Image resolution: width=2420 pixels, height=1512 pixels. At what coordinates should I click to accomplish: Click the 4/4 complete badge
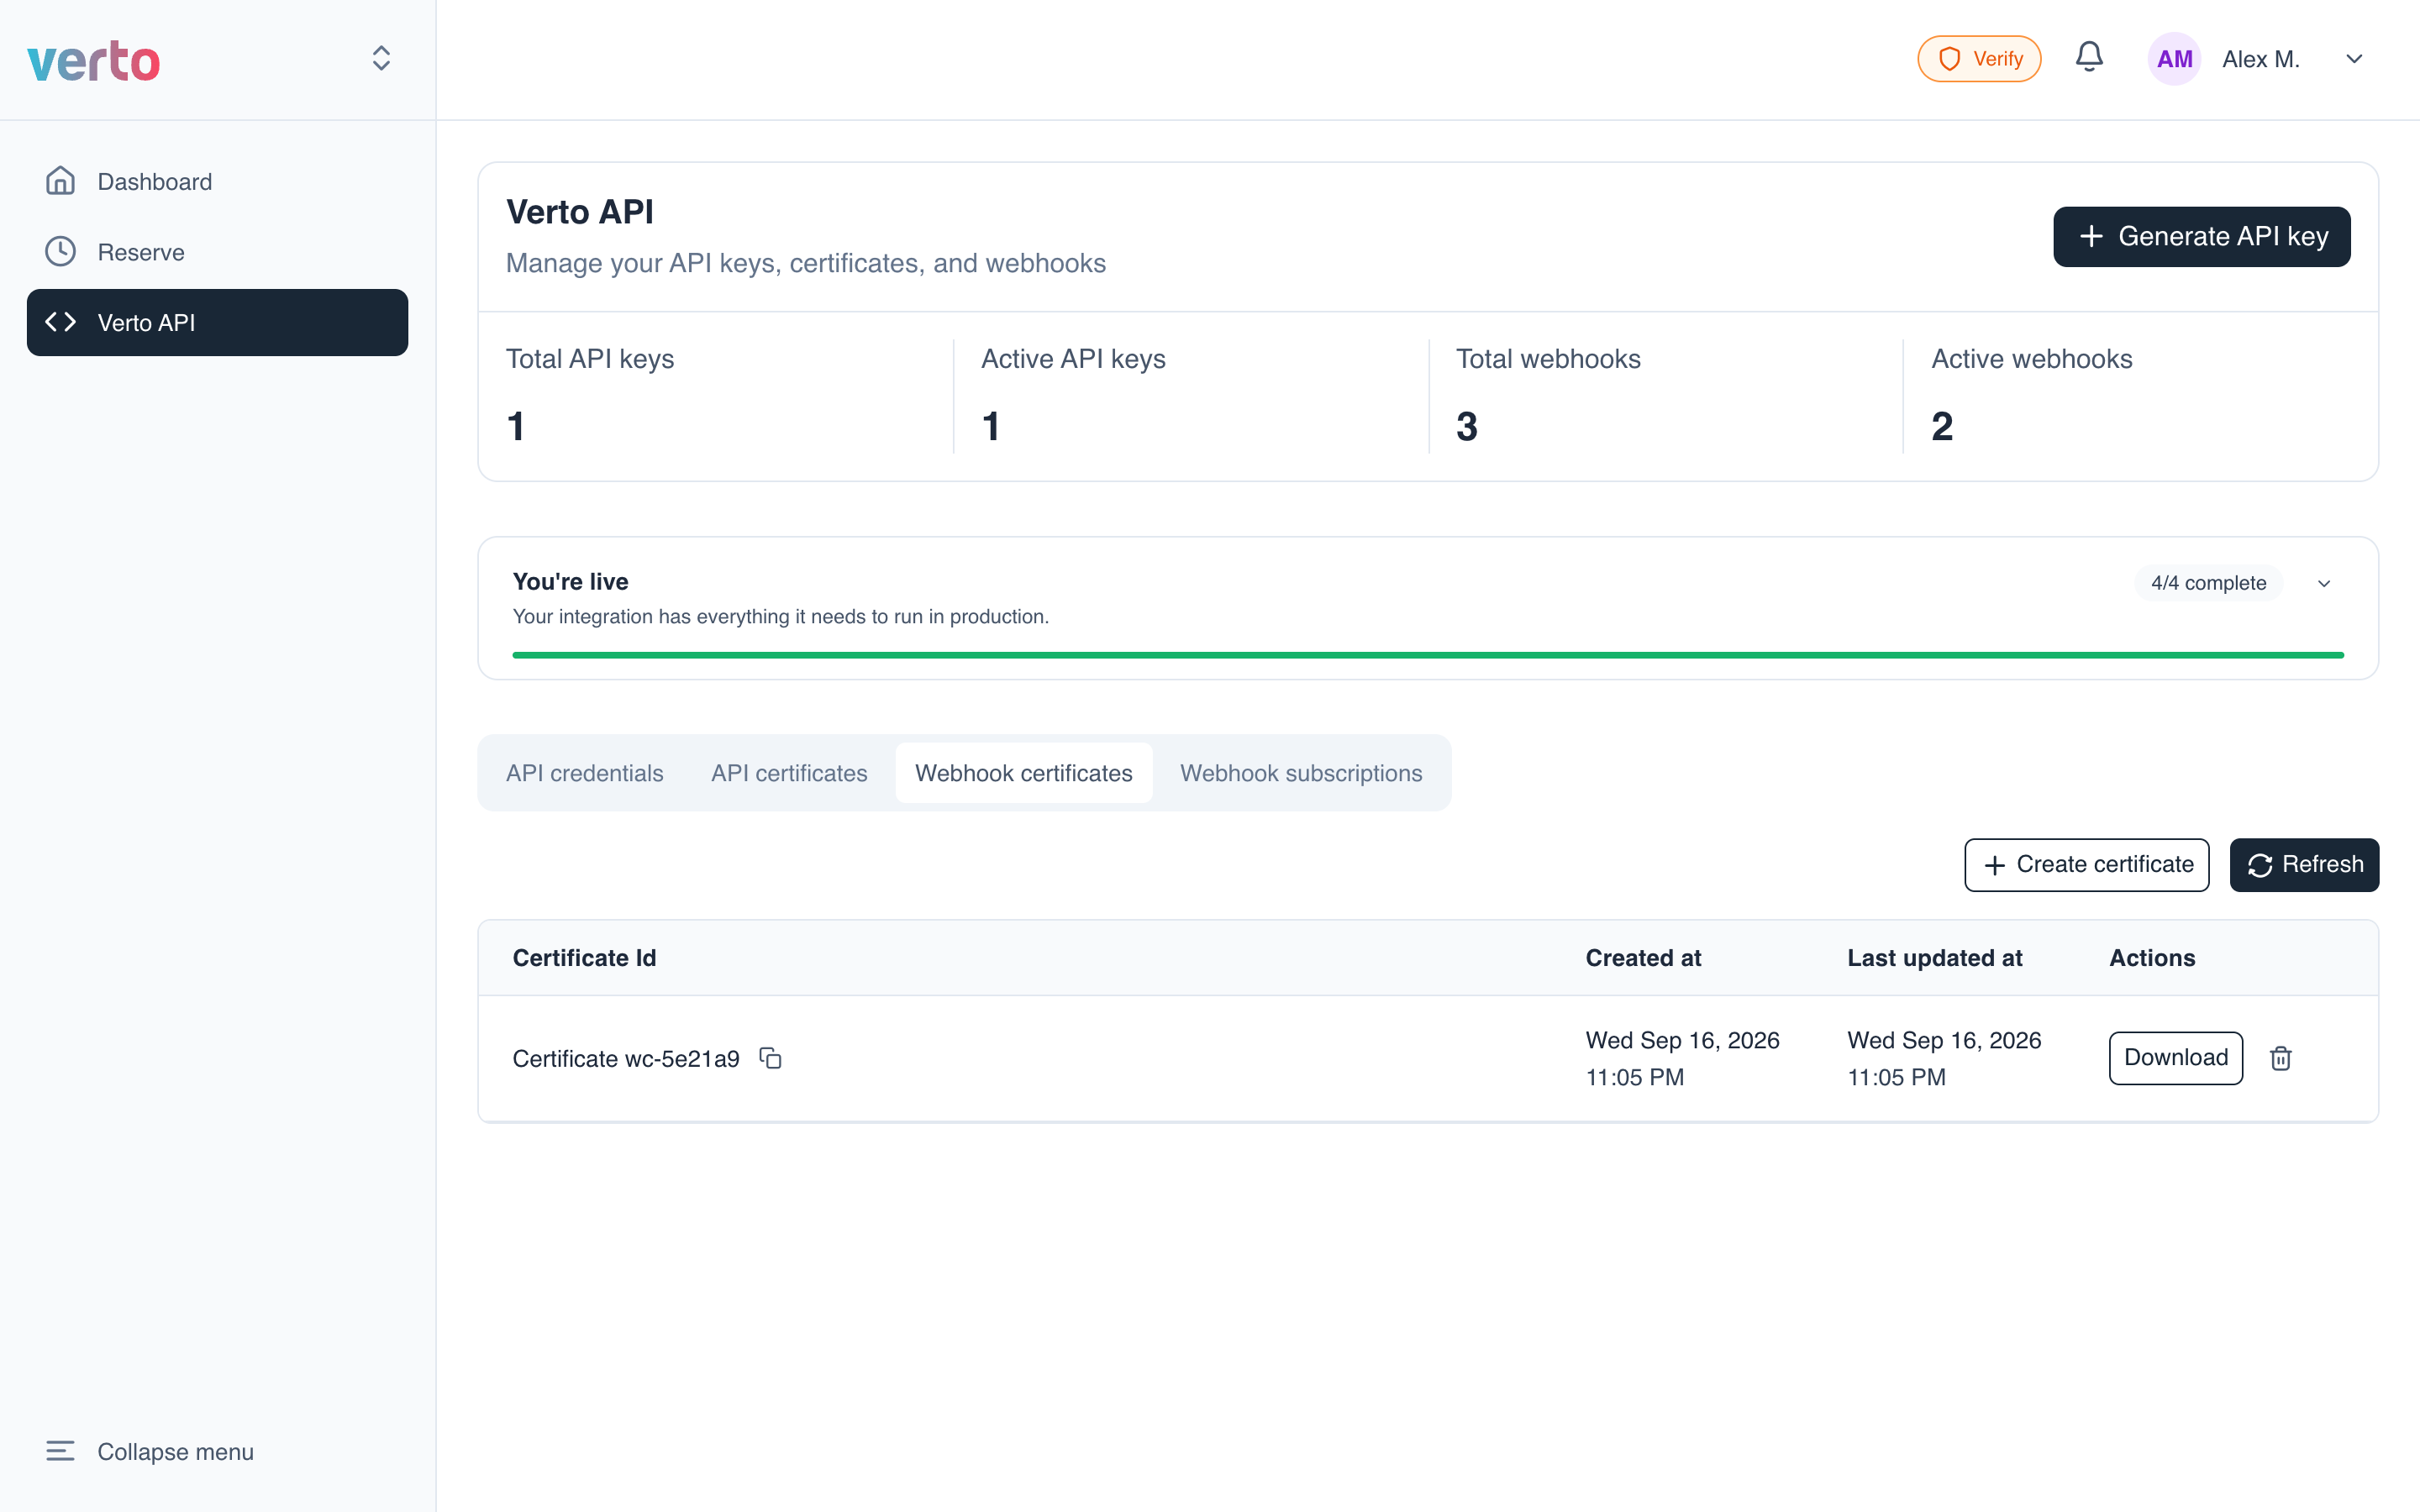2208,583
